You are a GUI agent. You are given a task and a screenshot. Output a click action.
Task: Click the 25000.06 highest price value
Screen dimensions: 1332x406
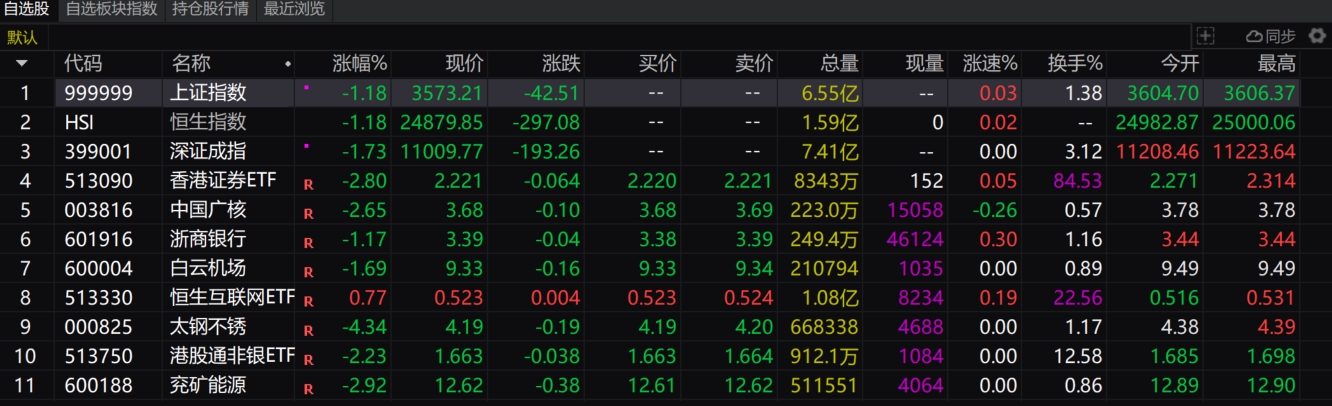[x=1254, y=123]
